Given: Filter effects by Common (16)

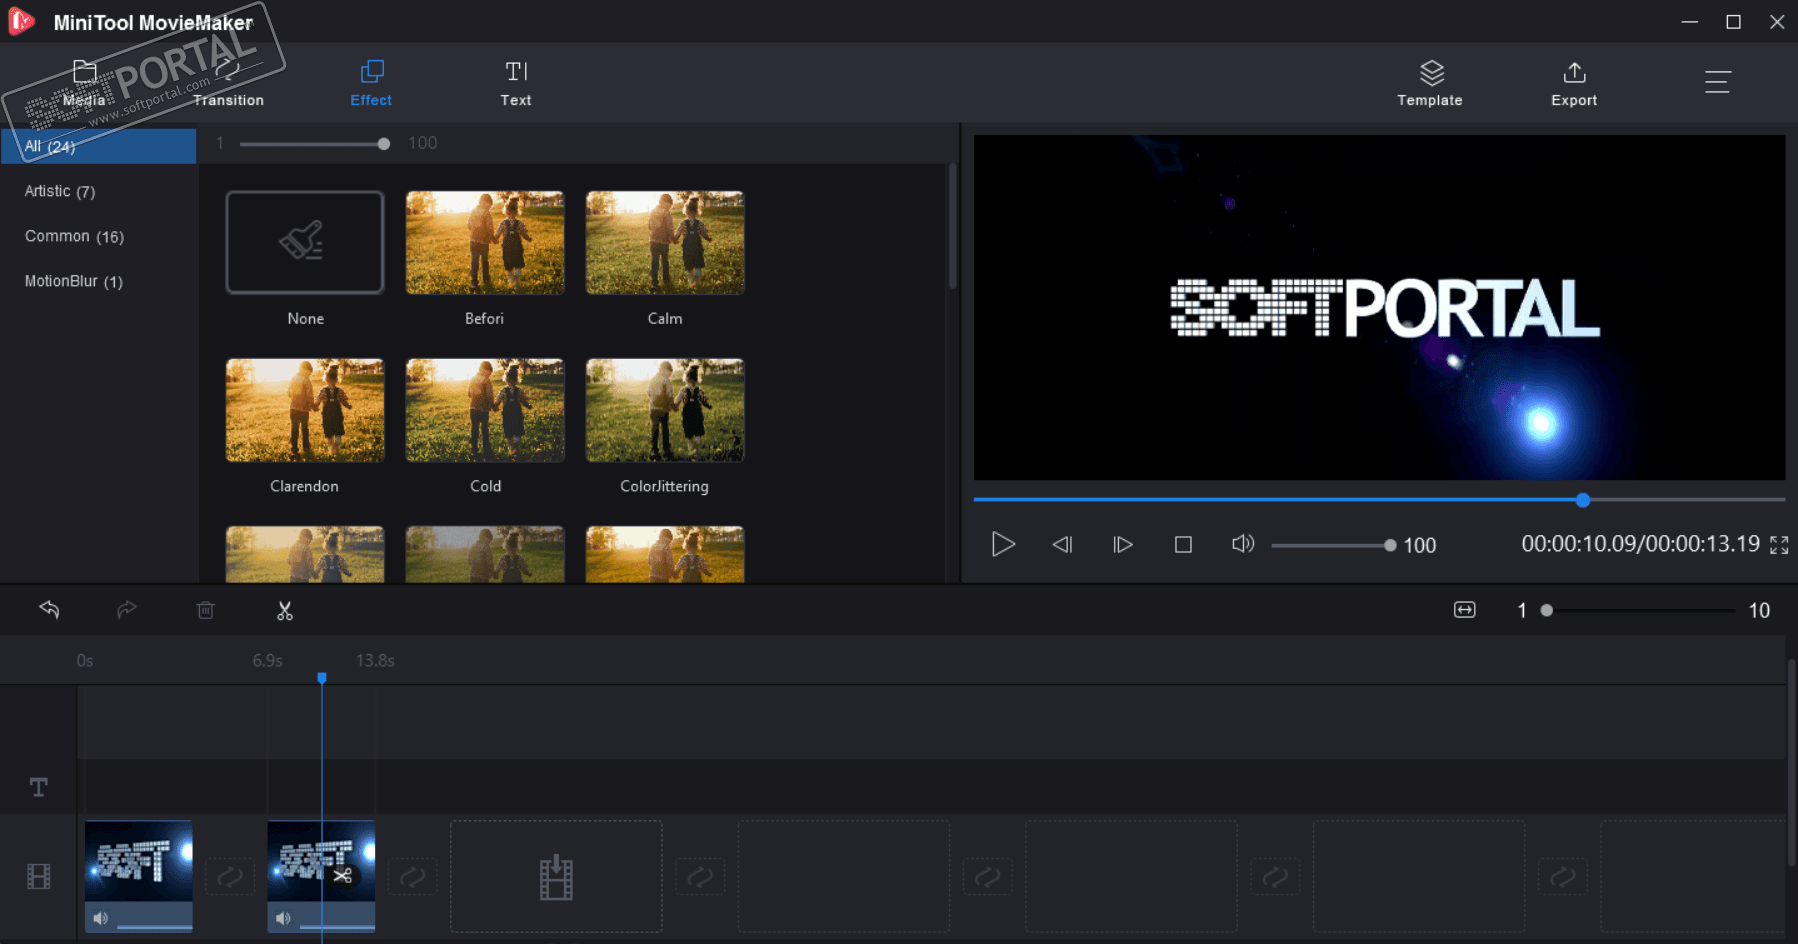Looking at the screenshot, I should tap(74, 236).
